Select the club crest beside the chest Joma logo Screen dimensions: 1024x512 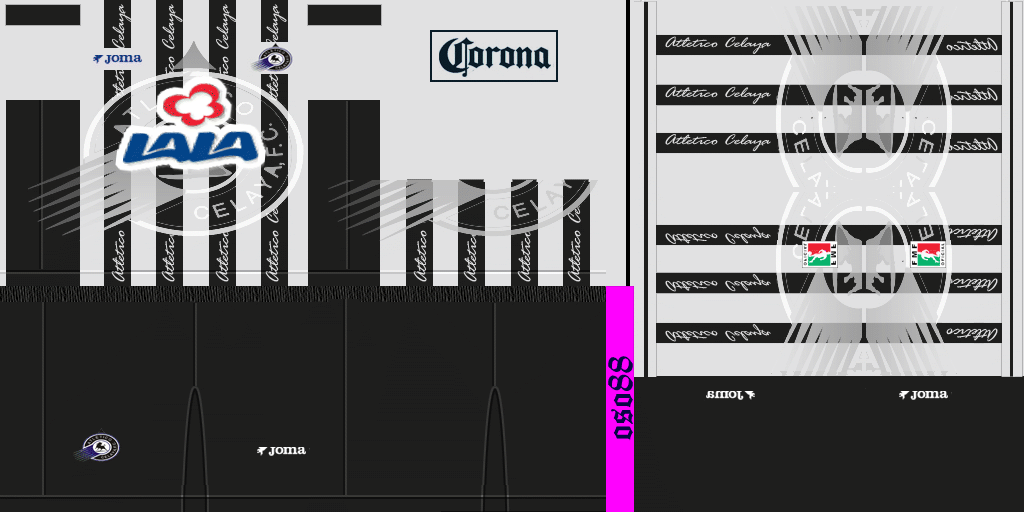point(272,59)
